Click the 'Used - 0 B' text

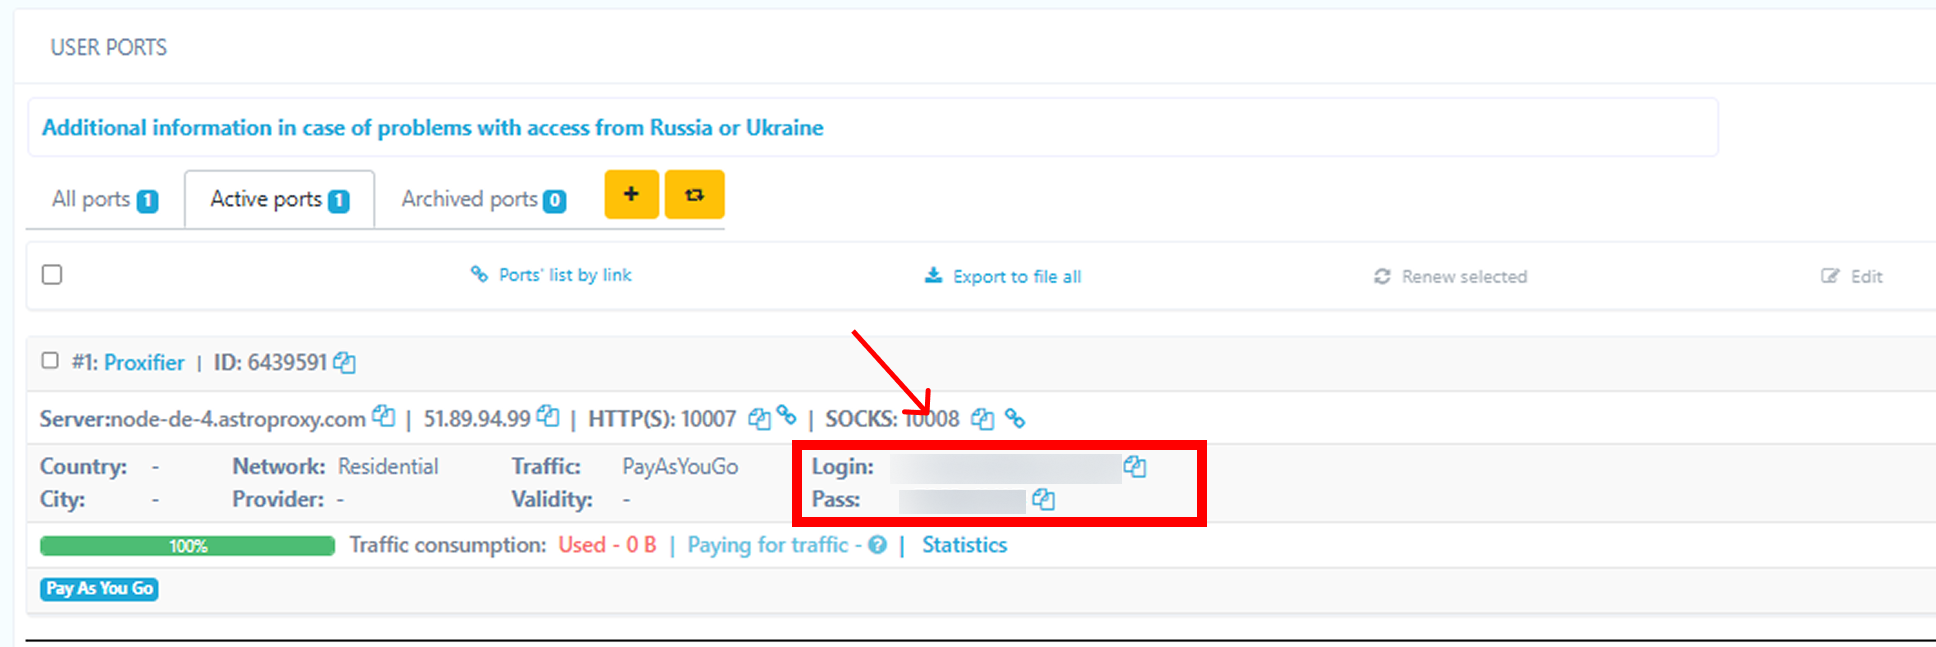coord(607,545)
